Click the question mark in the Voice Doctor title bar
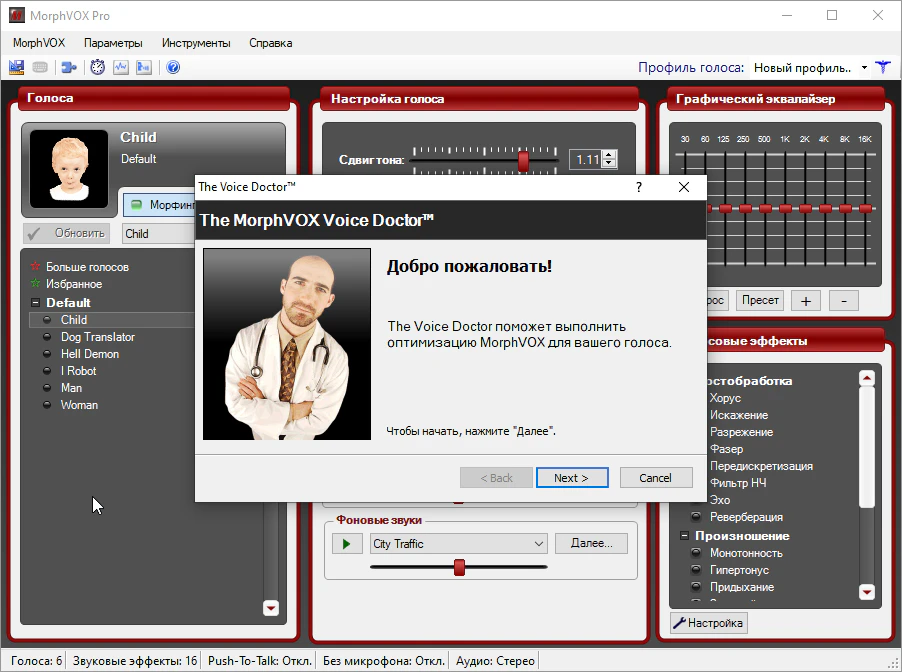Image resolution: width=902 pixels, height=672 pixels. pos(639,187)
